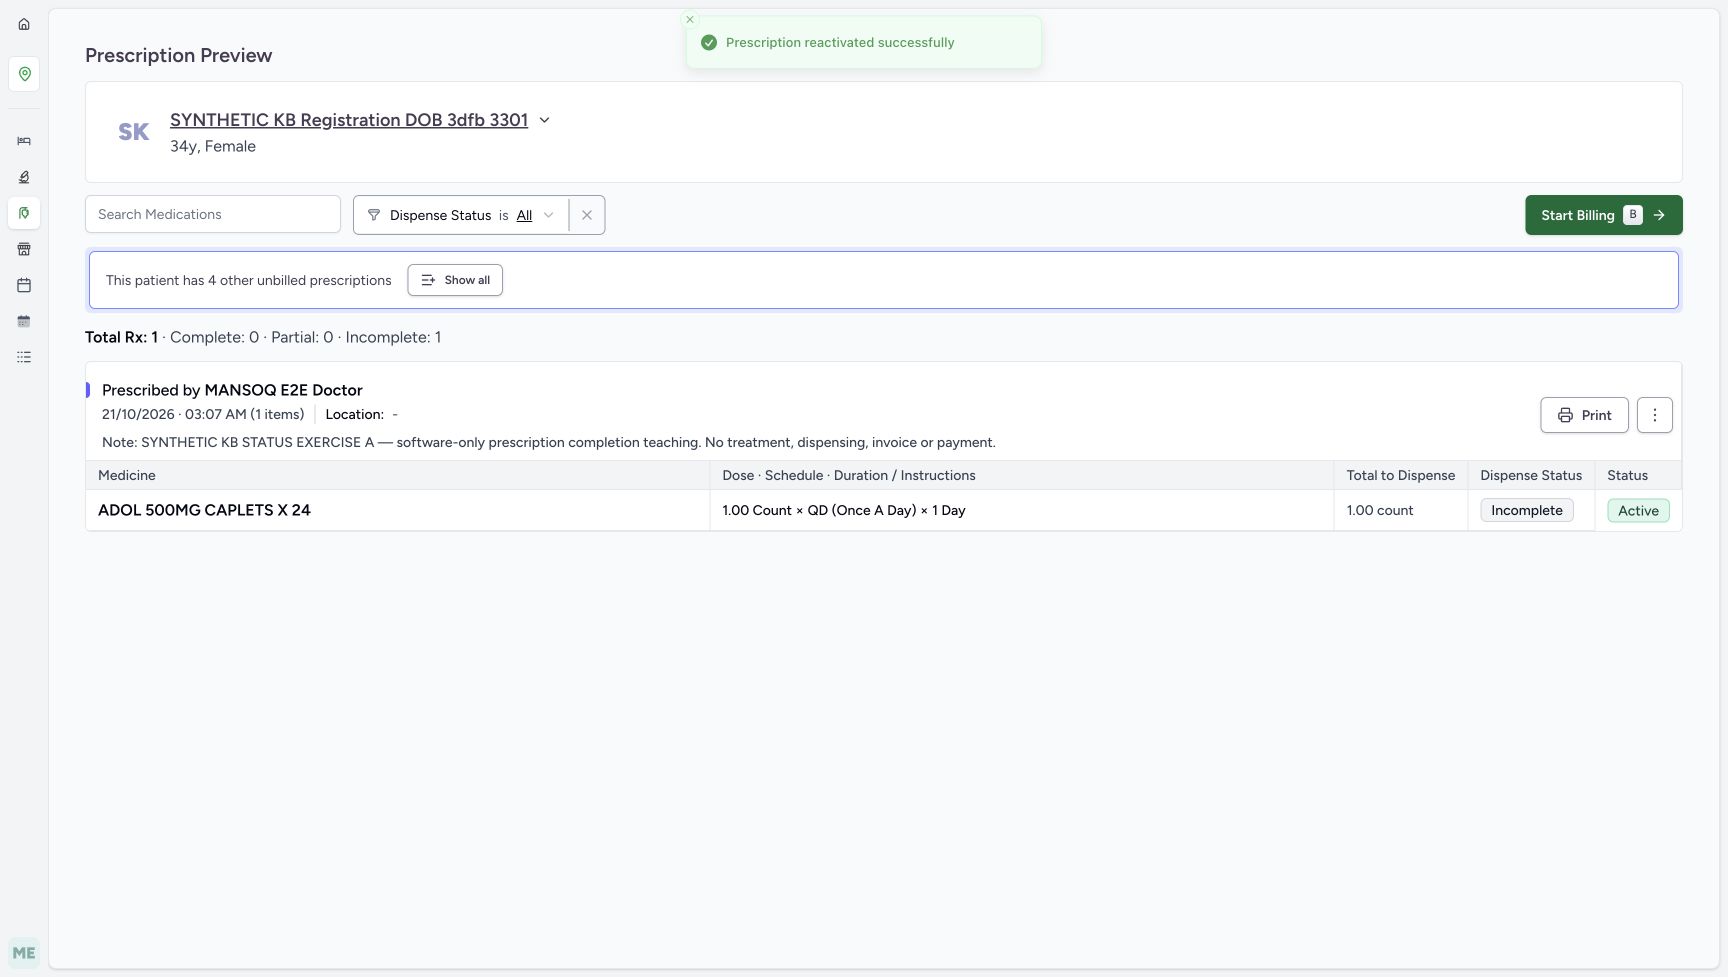Print the prescription
The width and height of the screenshot is (1728, 977).
pyautogui.click(x=1584, y=415)
